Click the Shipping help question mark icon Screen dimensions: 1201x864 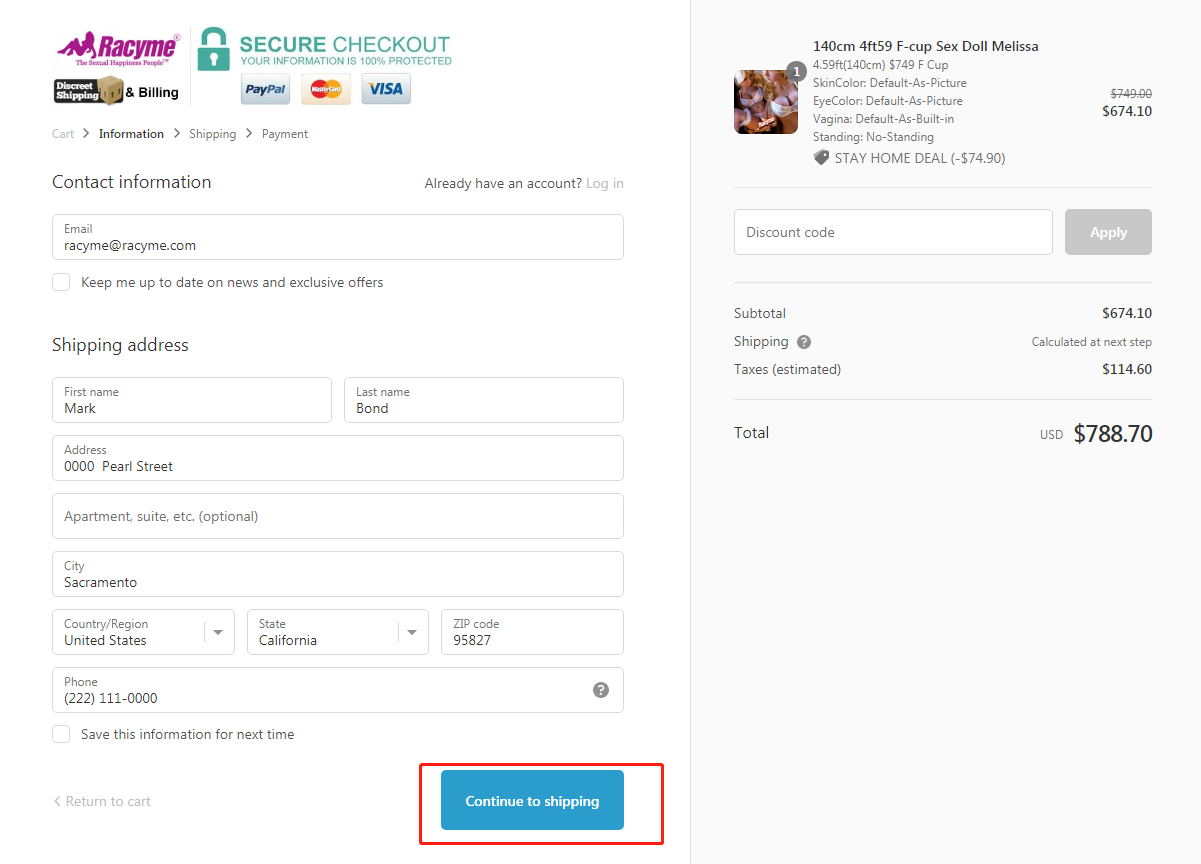804,342
